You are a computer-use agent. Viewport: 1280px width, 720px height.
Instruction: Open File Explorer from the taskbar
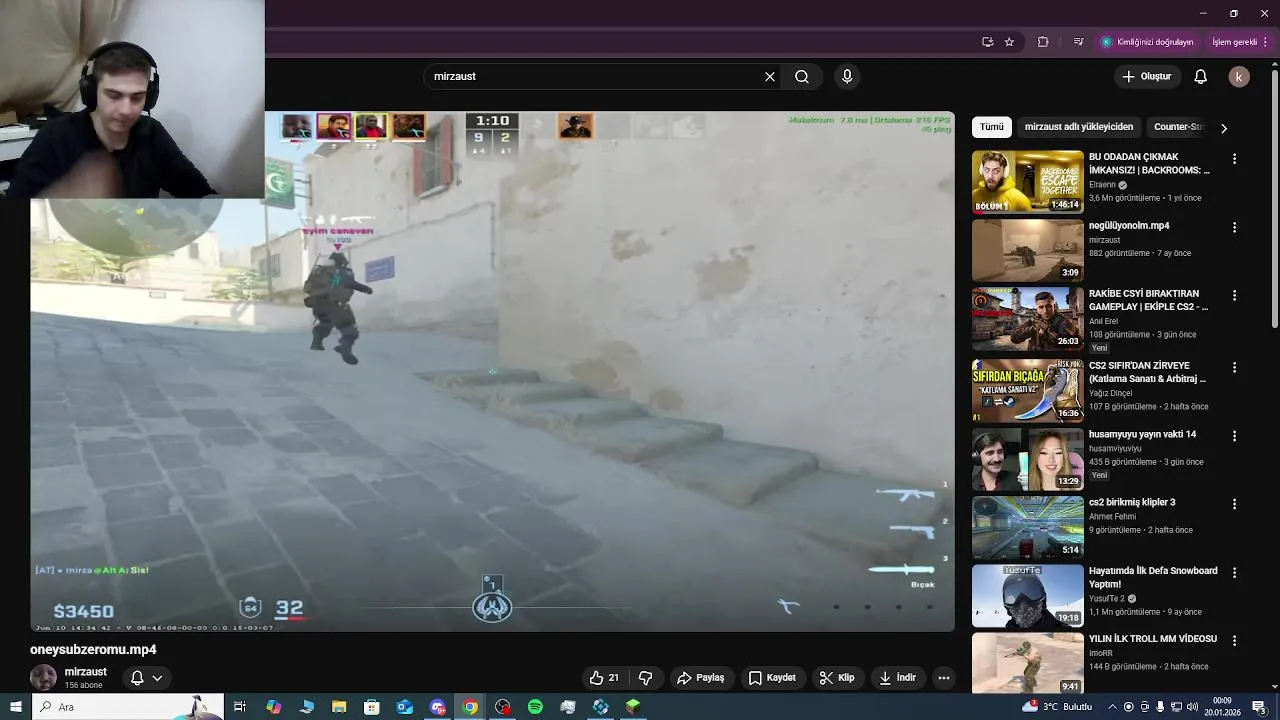tap(339, 707)
